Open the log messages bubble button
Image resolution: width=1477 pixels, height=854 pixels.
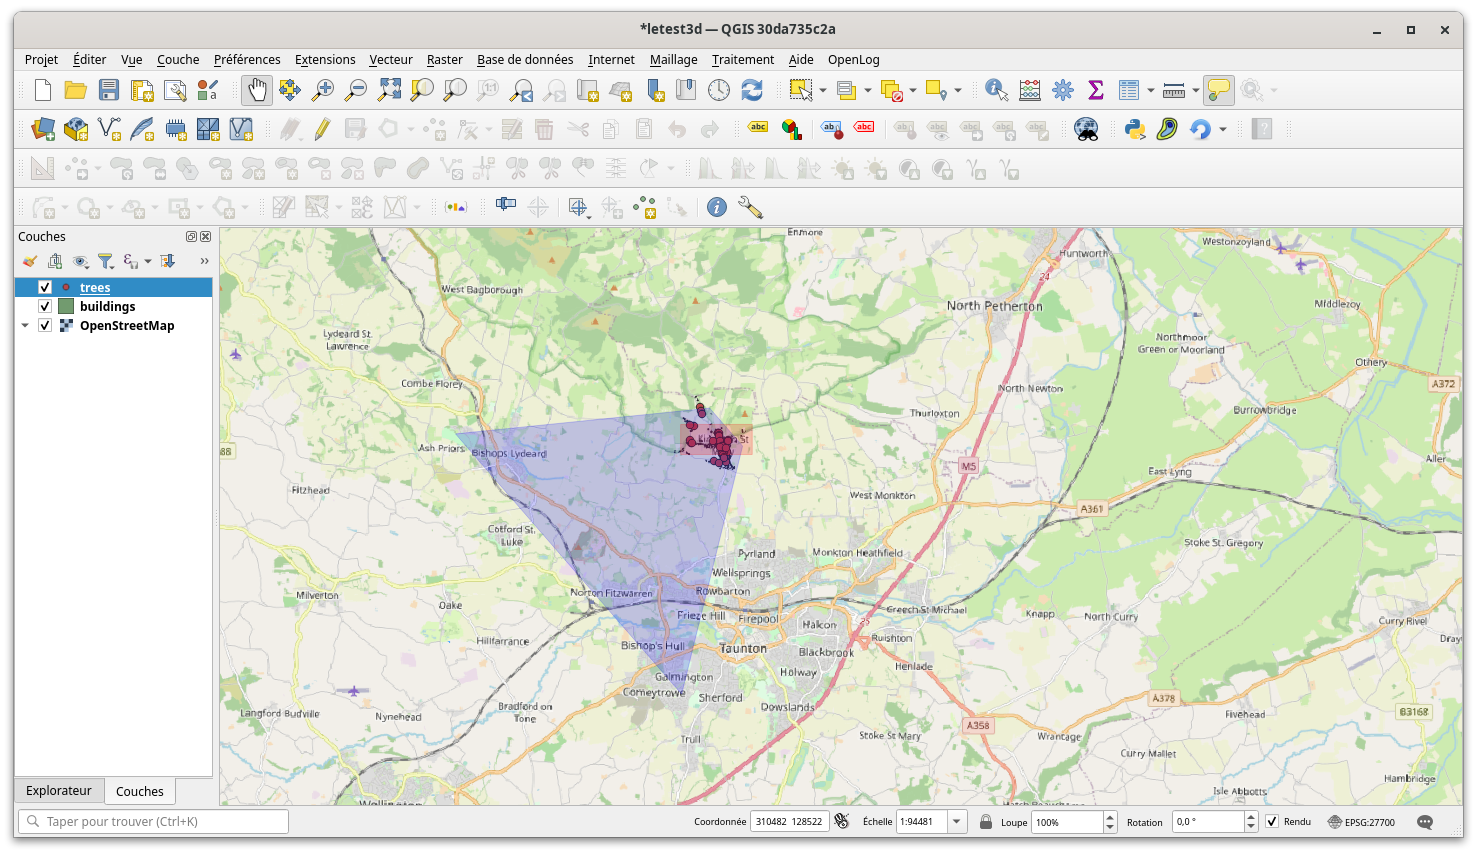point(1425,821)
